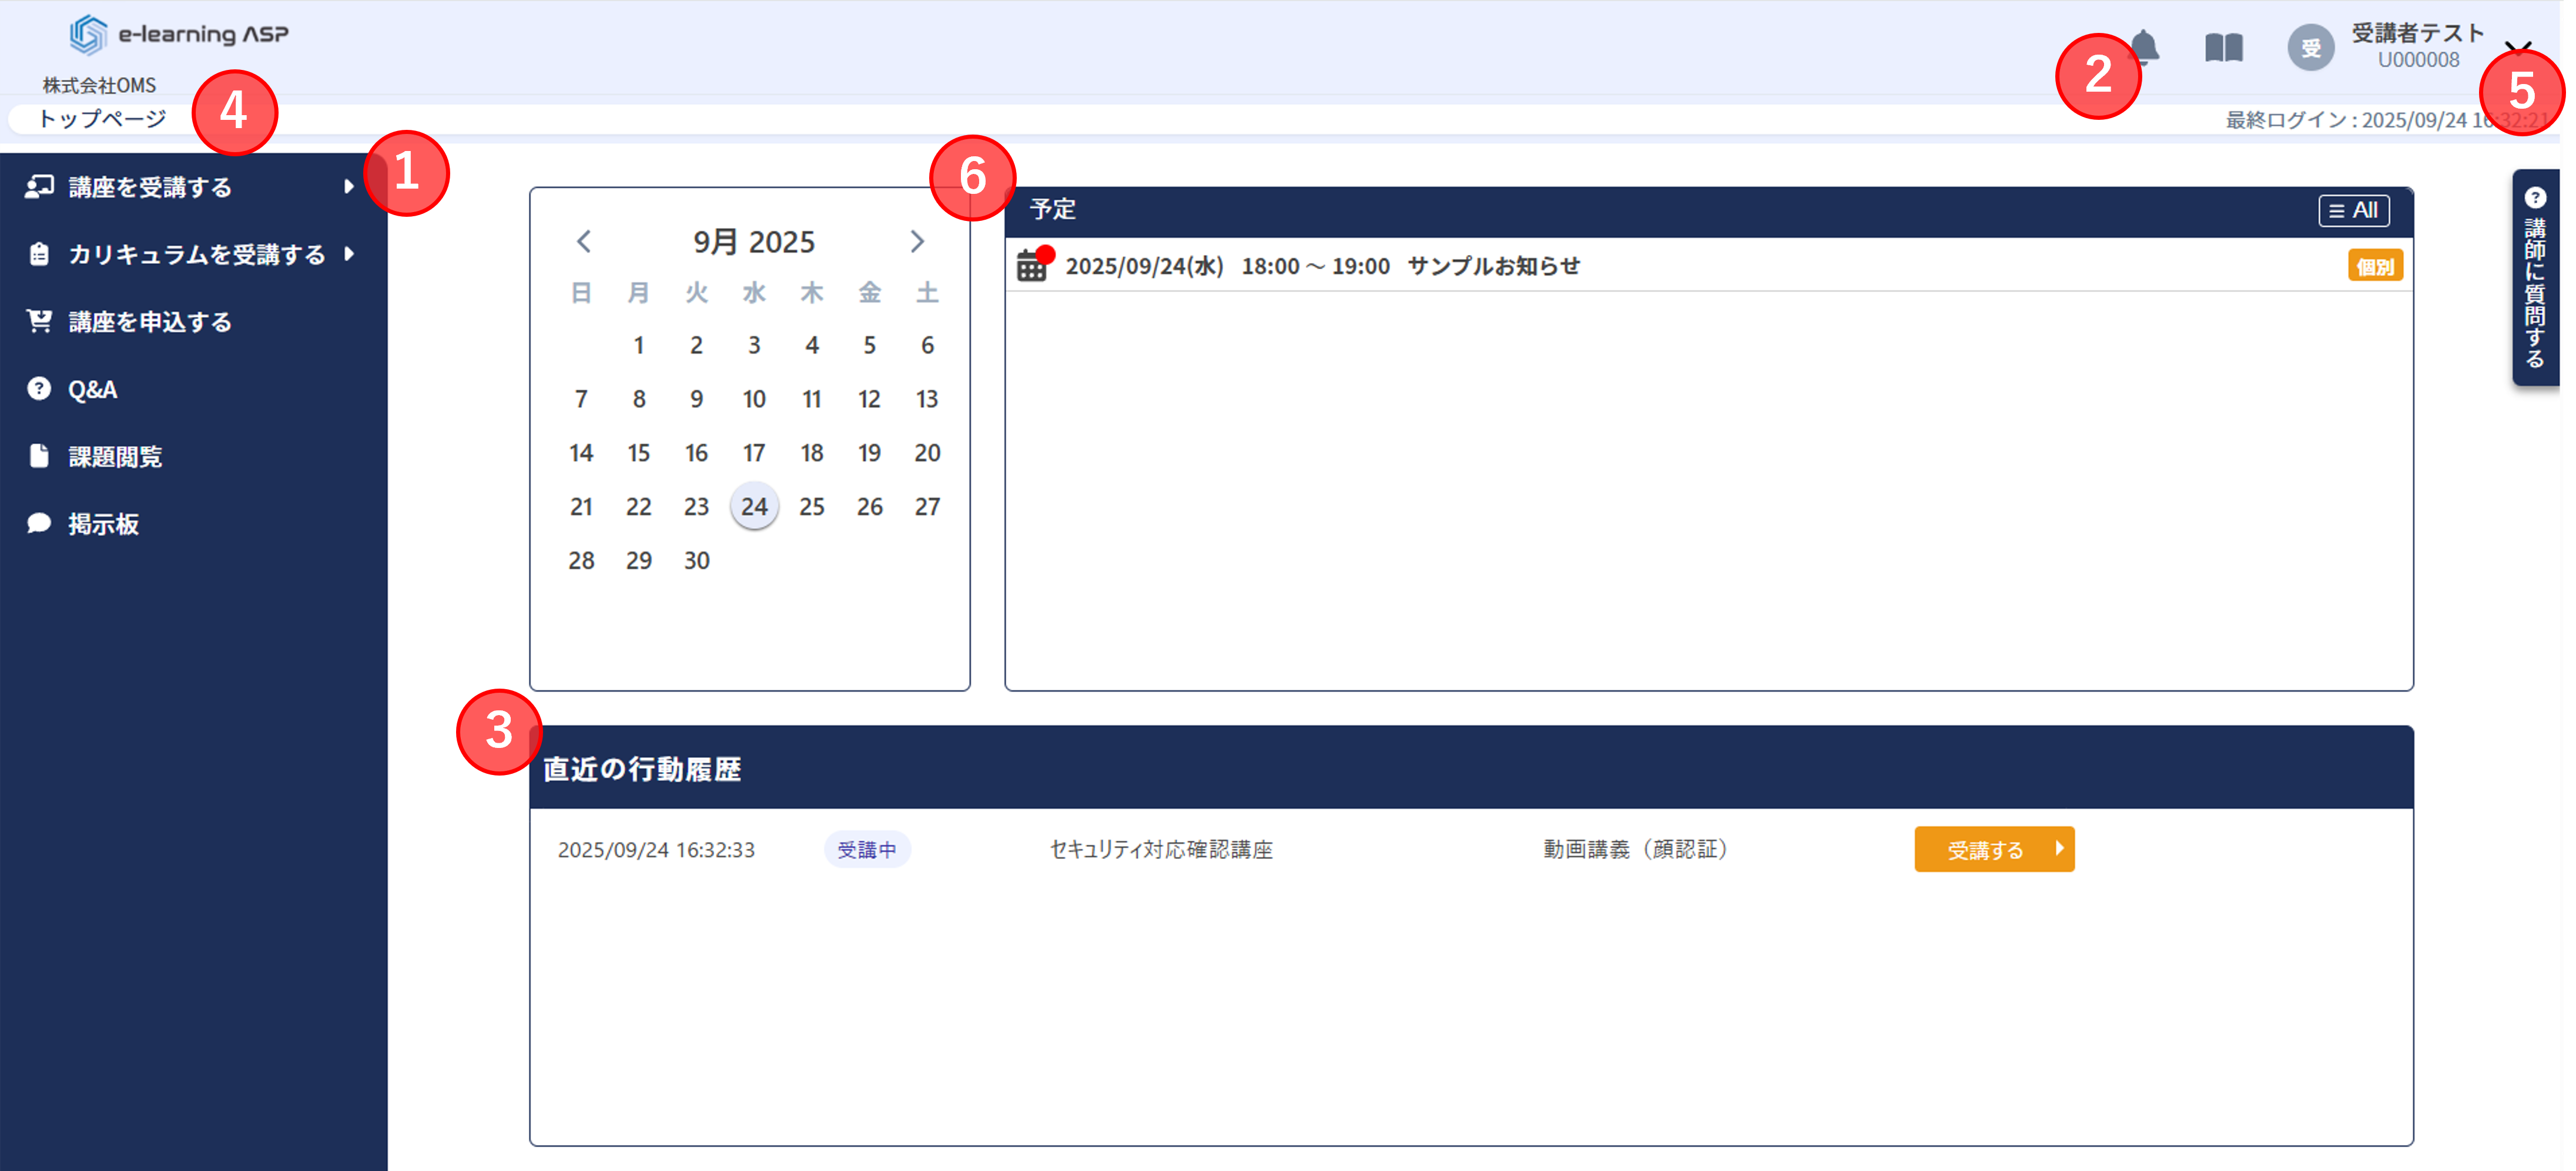Click the calendar icon beside サンプルお知らせ
The width and height of the screenshot is (2576, 1171).
(1031, 266)
